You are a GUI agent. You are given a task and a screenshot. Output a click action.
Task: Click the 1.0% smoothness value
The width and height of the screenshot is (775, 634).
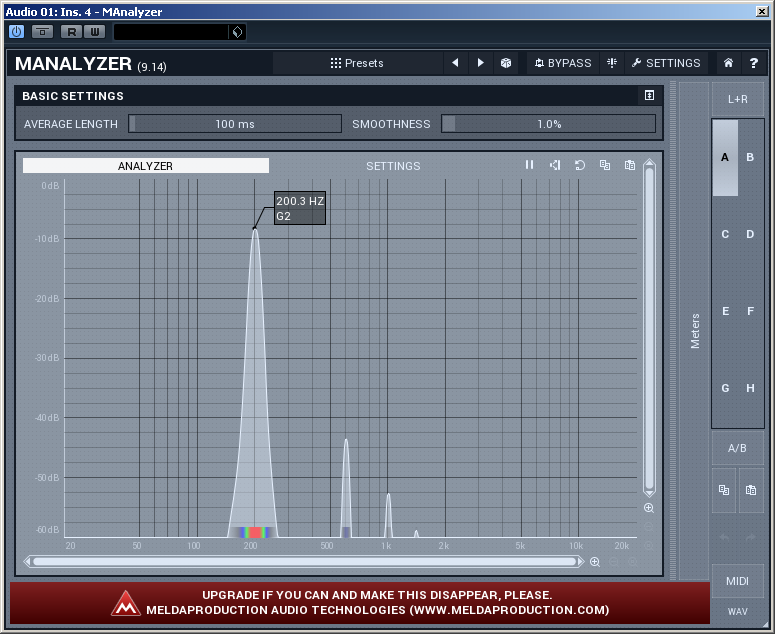click(549, 124)
